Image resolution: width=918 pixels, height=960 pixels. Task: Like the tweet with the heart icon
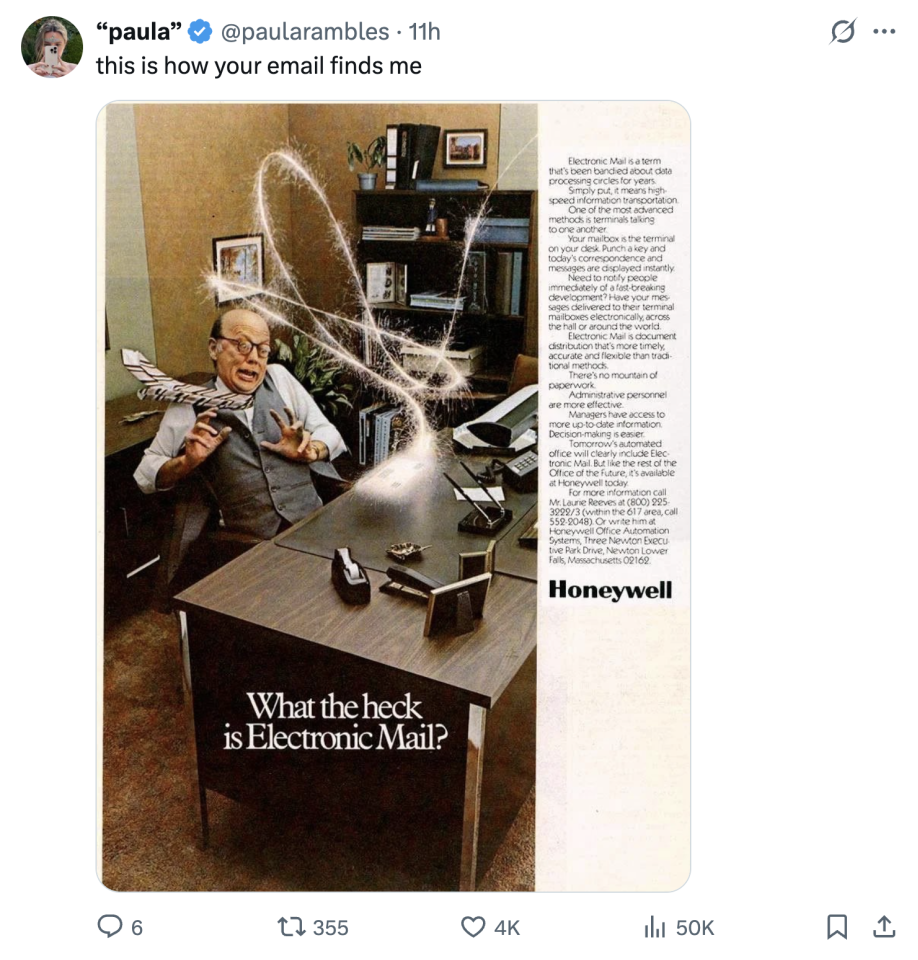coord(472,928)
